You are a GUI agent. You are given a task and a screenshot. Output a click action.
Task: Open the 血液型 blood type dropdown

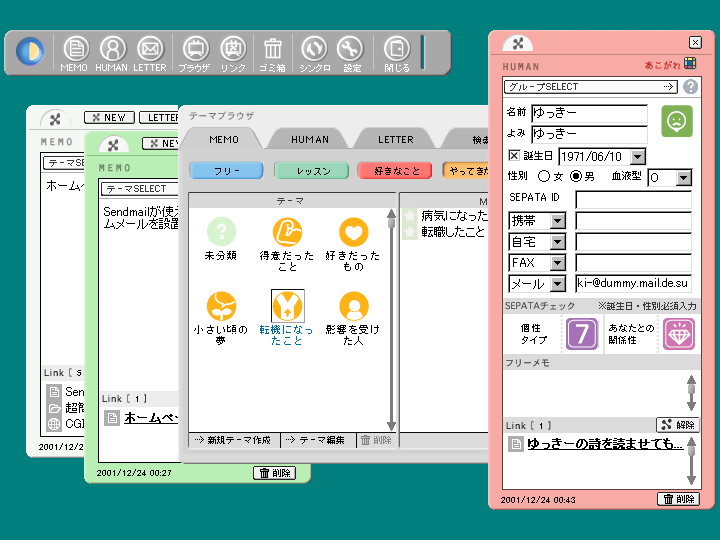[x=684, y=177]
